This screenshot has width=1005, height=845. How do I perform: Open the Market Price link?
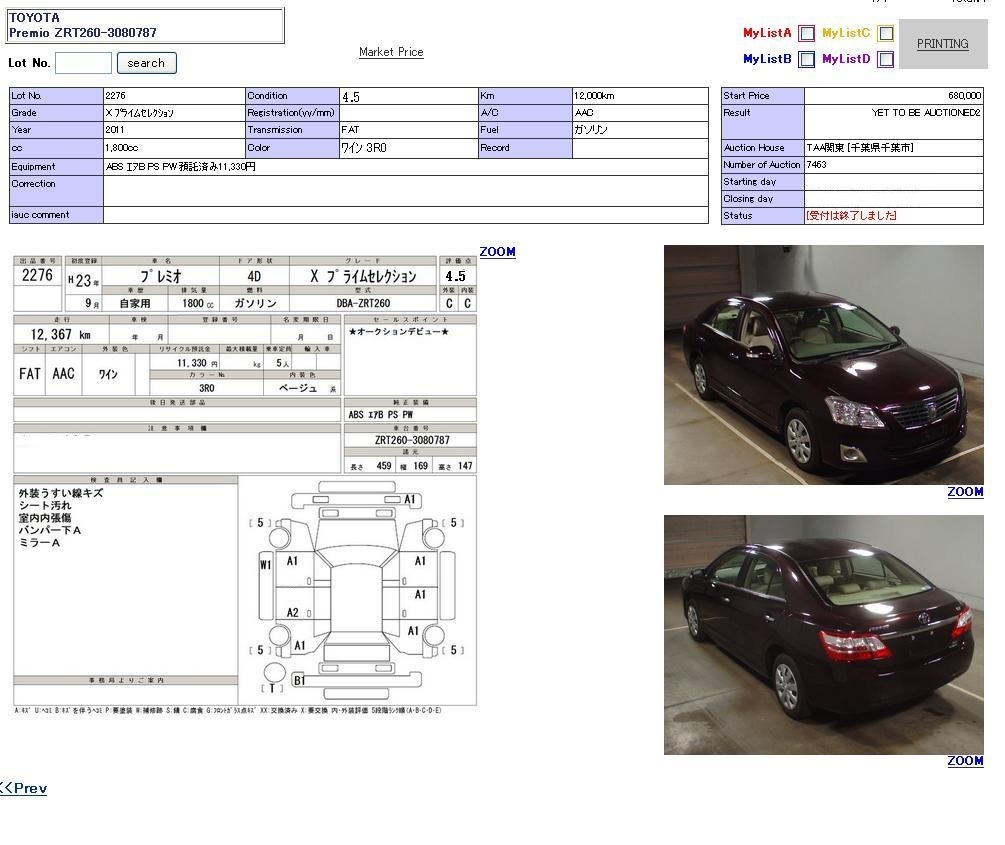coord(391,52)
